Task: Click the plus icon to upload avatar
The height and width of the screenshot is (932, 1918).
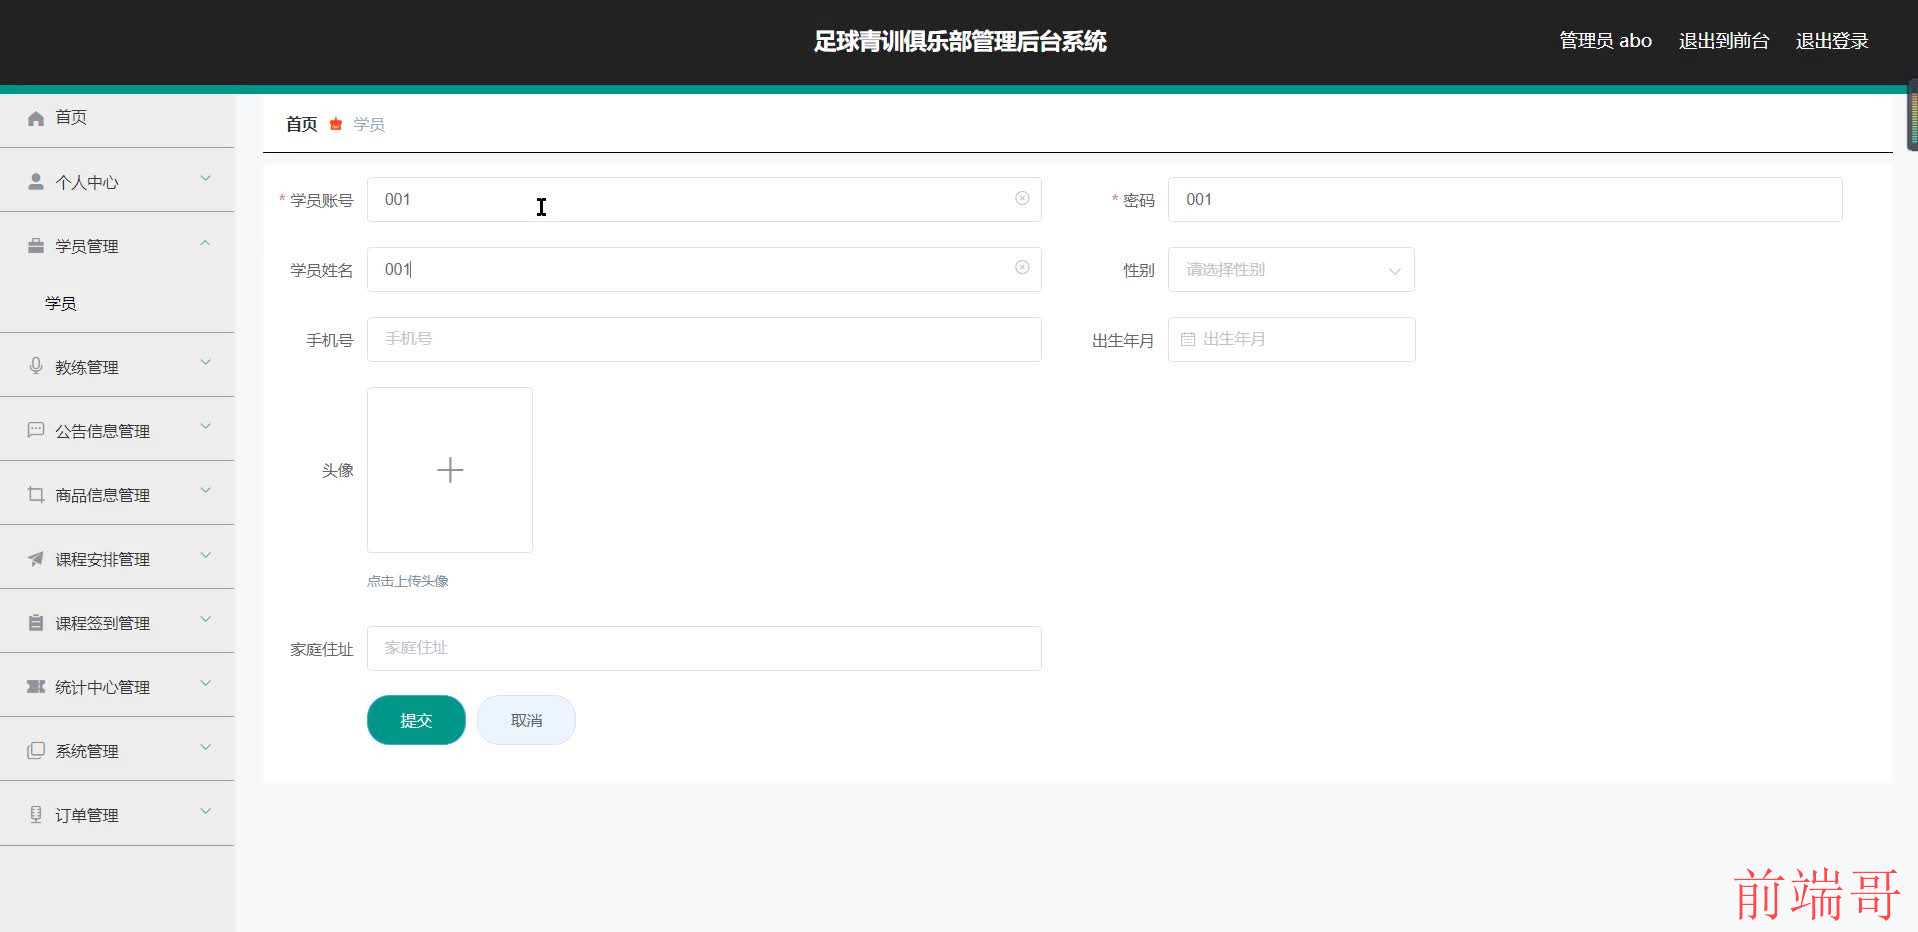Action: 450,470
